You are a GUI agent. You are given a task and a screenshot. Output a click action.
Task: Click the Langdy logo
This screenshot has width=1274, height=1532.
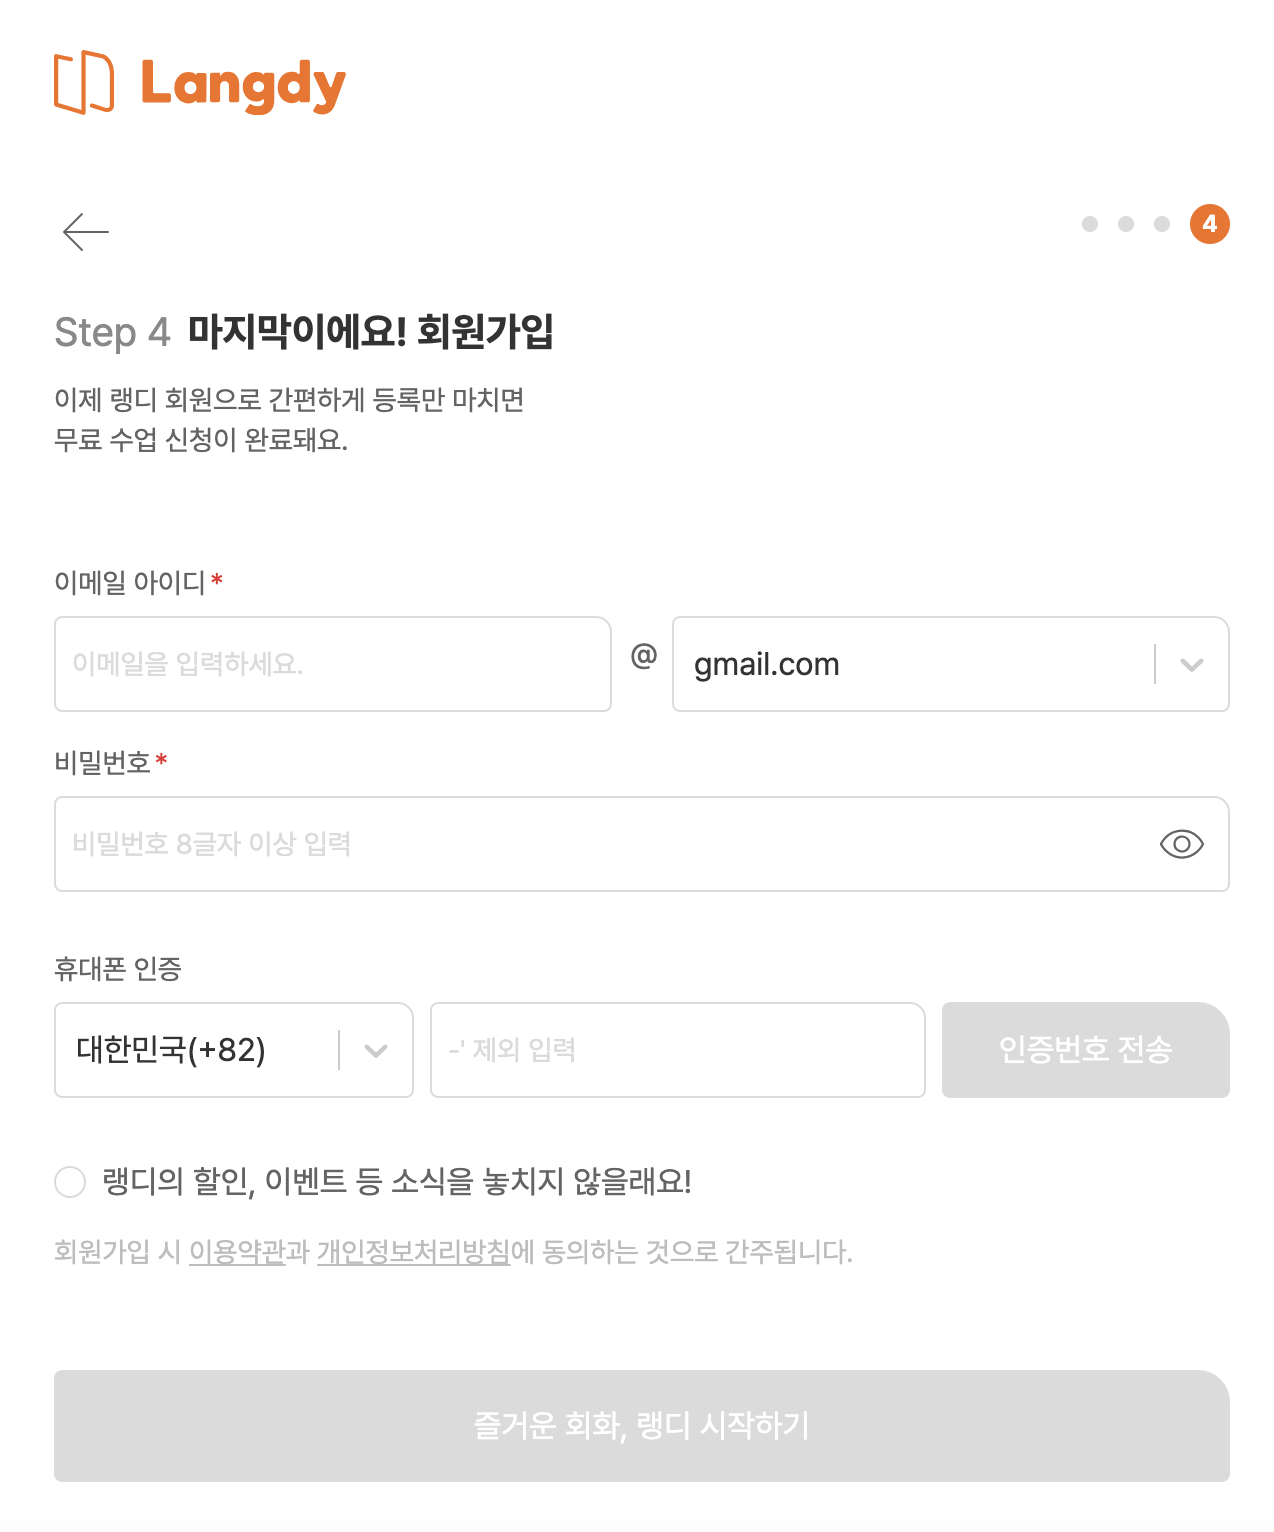(198, 85)
